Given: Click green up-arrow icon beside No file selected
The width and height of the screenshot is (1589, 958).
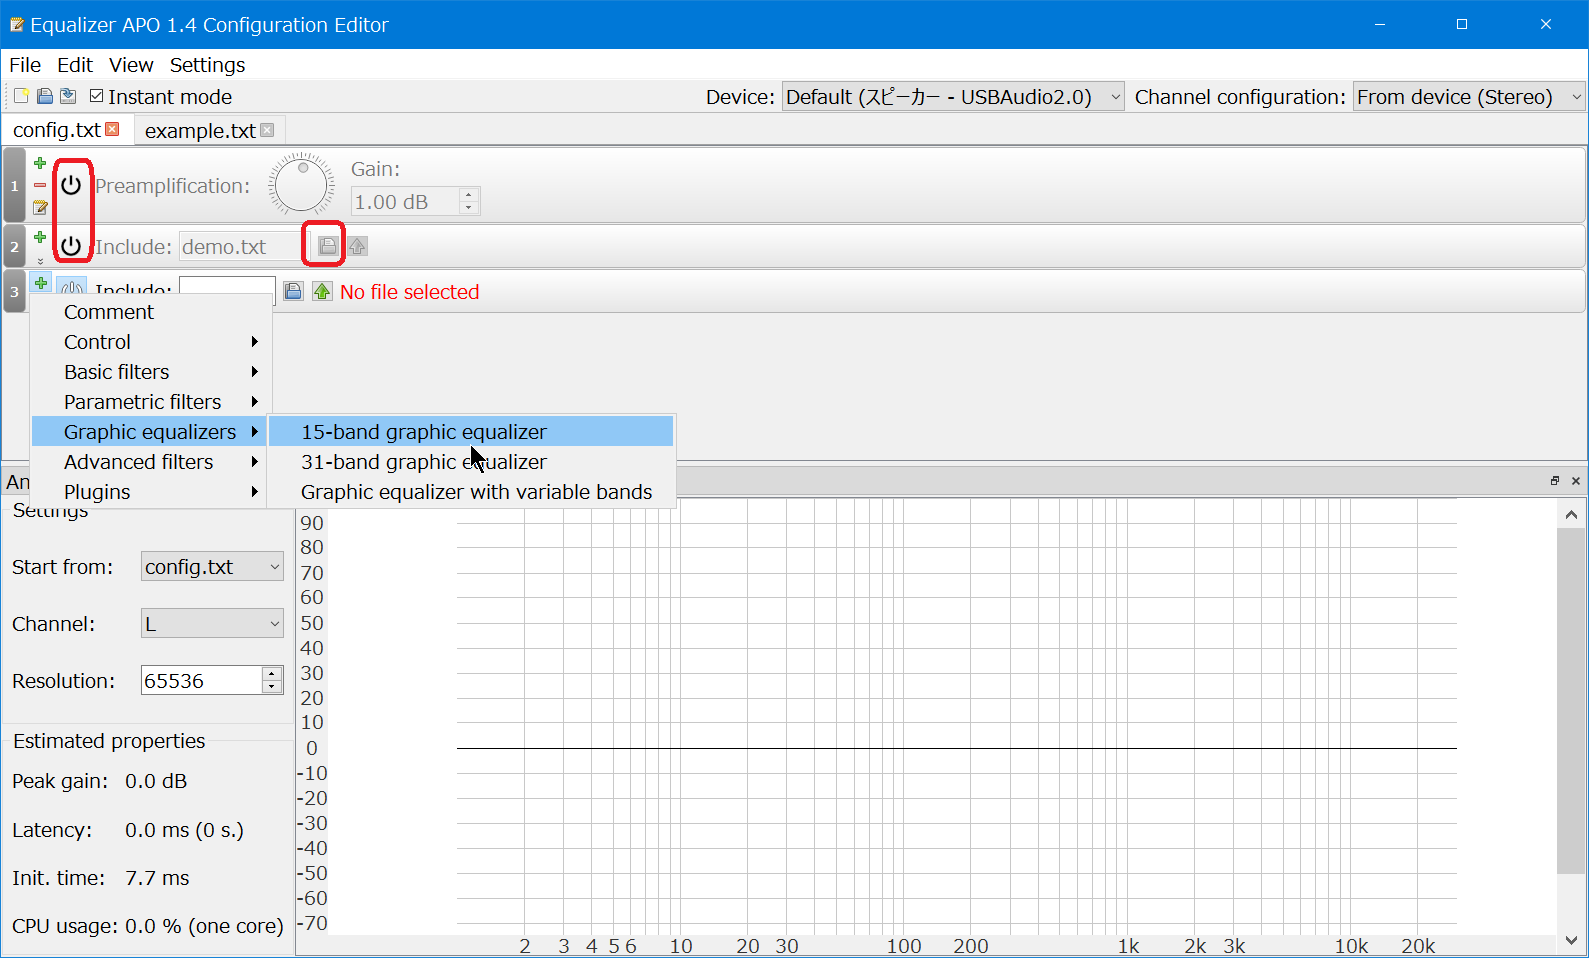Looking at the screenshot, I should click(322, 292).
